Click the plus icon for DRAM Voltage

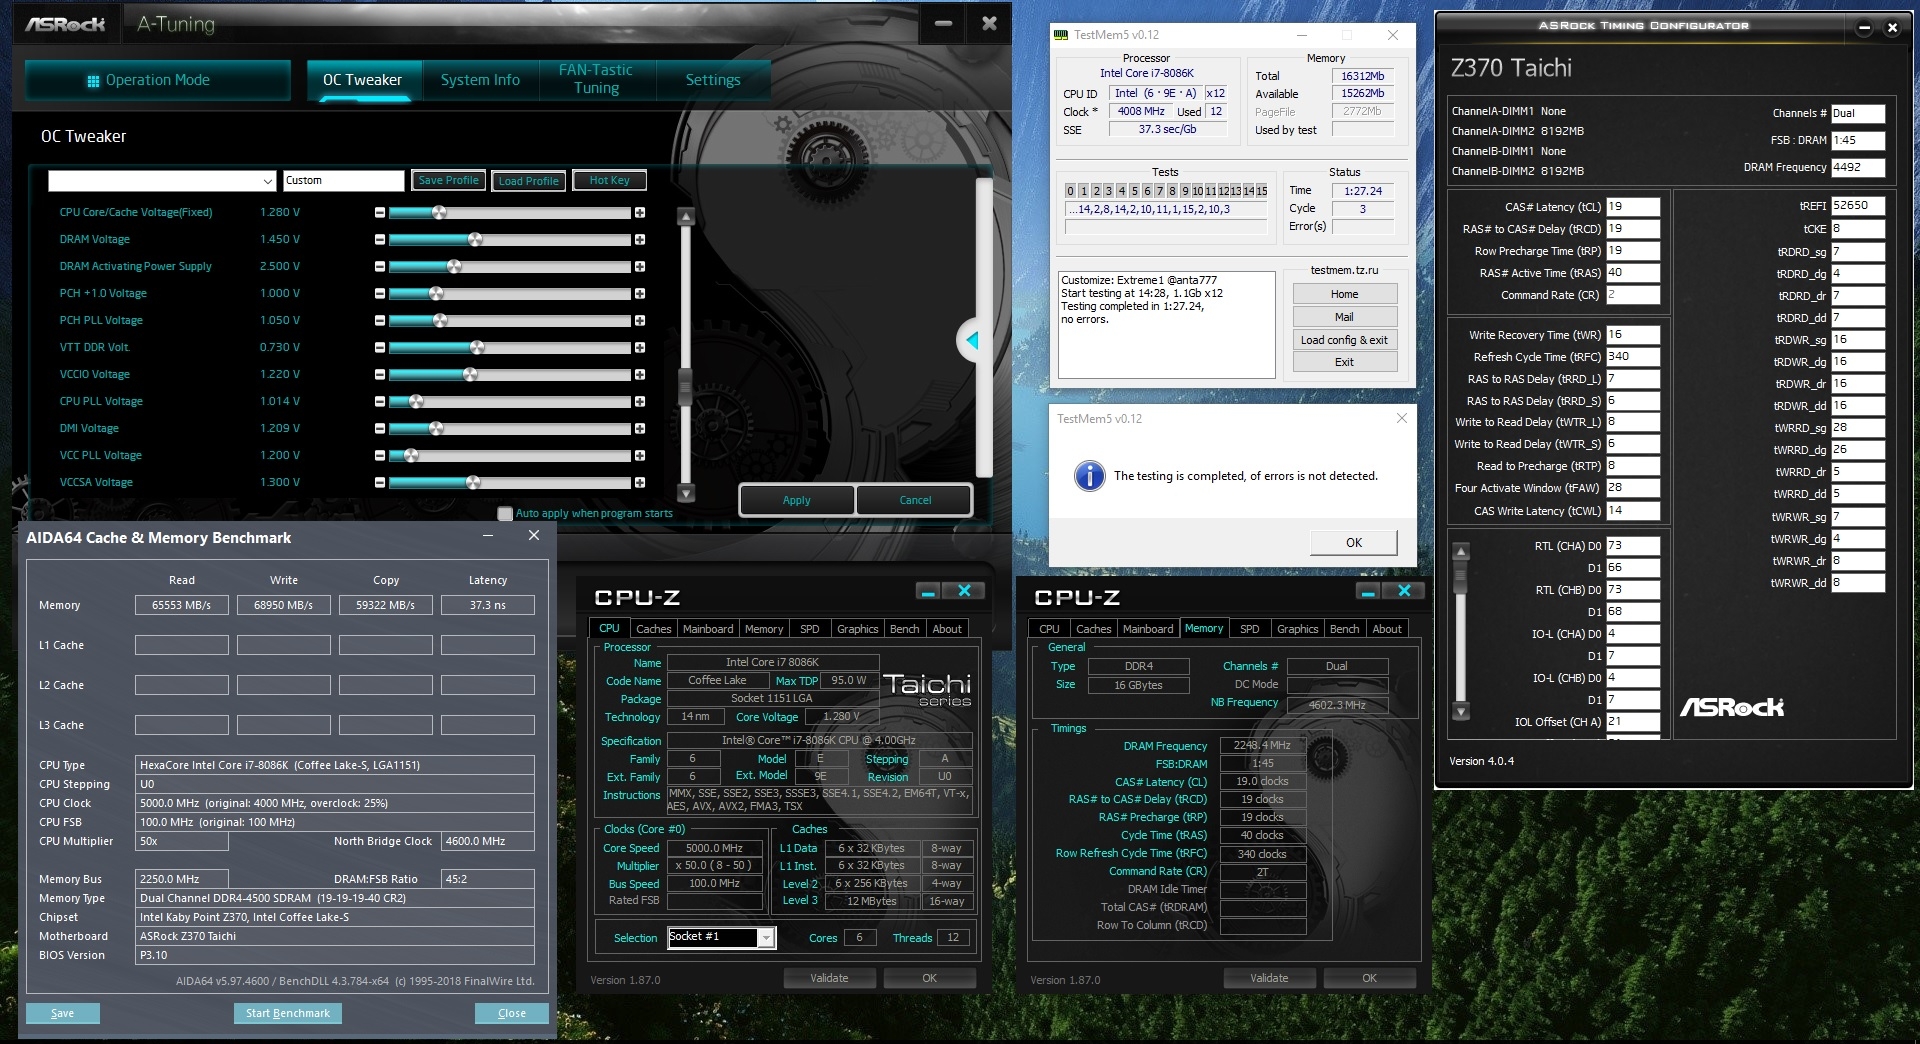(x=640, y=240)
